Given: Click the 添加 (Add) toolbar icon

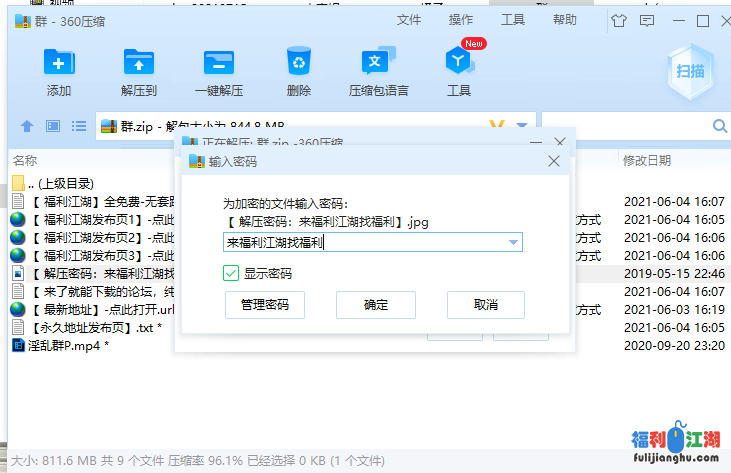Looking at the screenshot, I should tap(59, 62).
